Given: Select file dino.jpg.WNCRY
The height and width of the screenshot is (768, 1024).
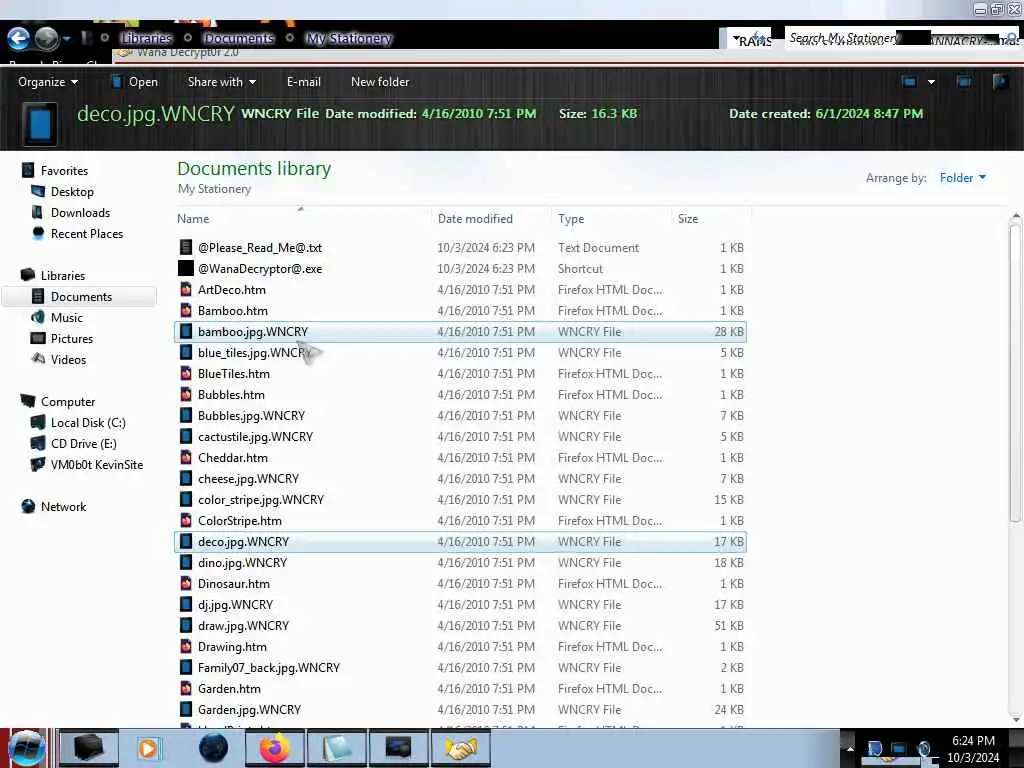Looking at the screenshot, I should [x=460, y=562].
